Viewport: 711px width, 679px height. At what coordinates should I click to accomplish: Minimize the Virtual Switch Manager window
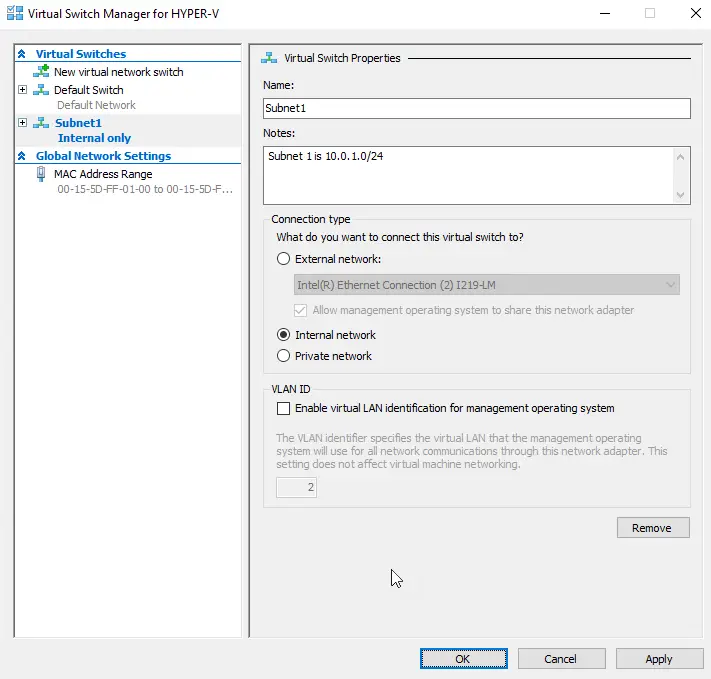click(x=605, y=13)
